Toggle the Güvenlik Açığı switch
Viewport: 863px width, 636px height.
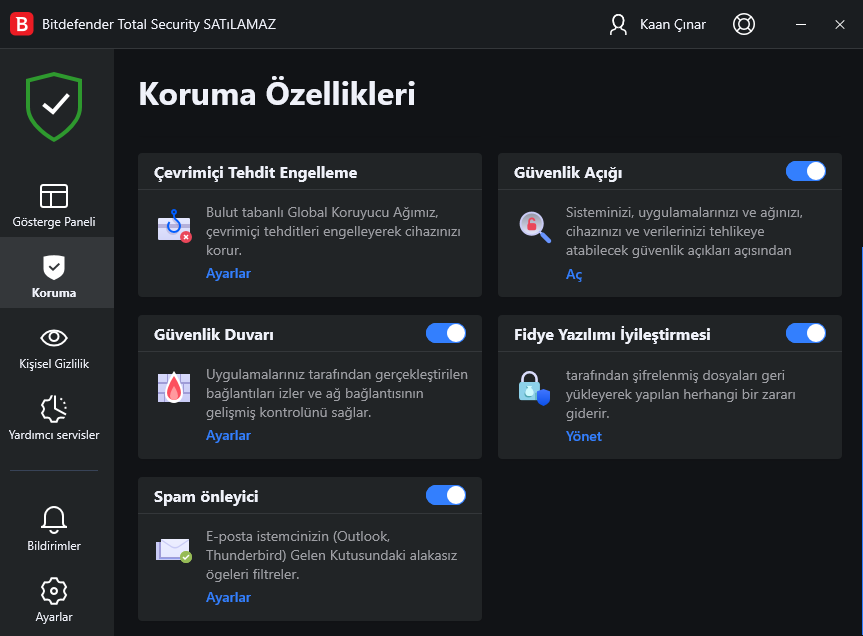click(x=806, y=171)
